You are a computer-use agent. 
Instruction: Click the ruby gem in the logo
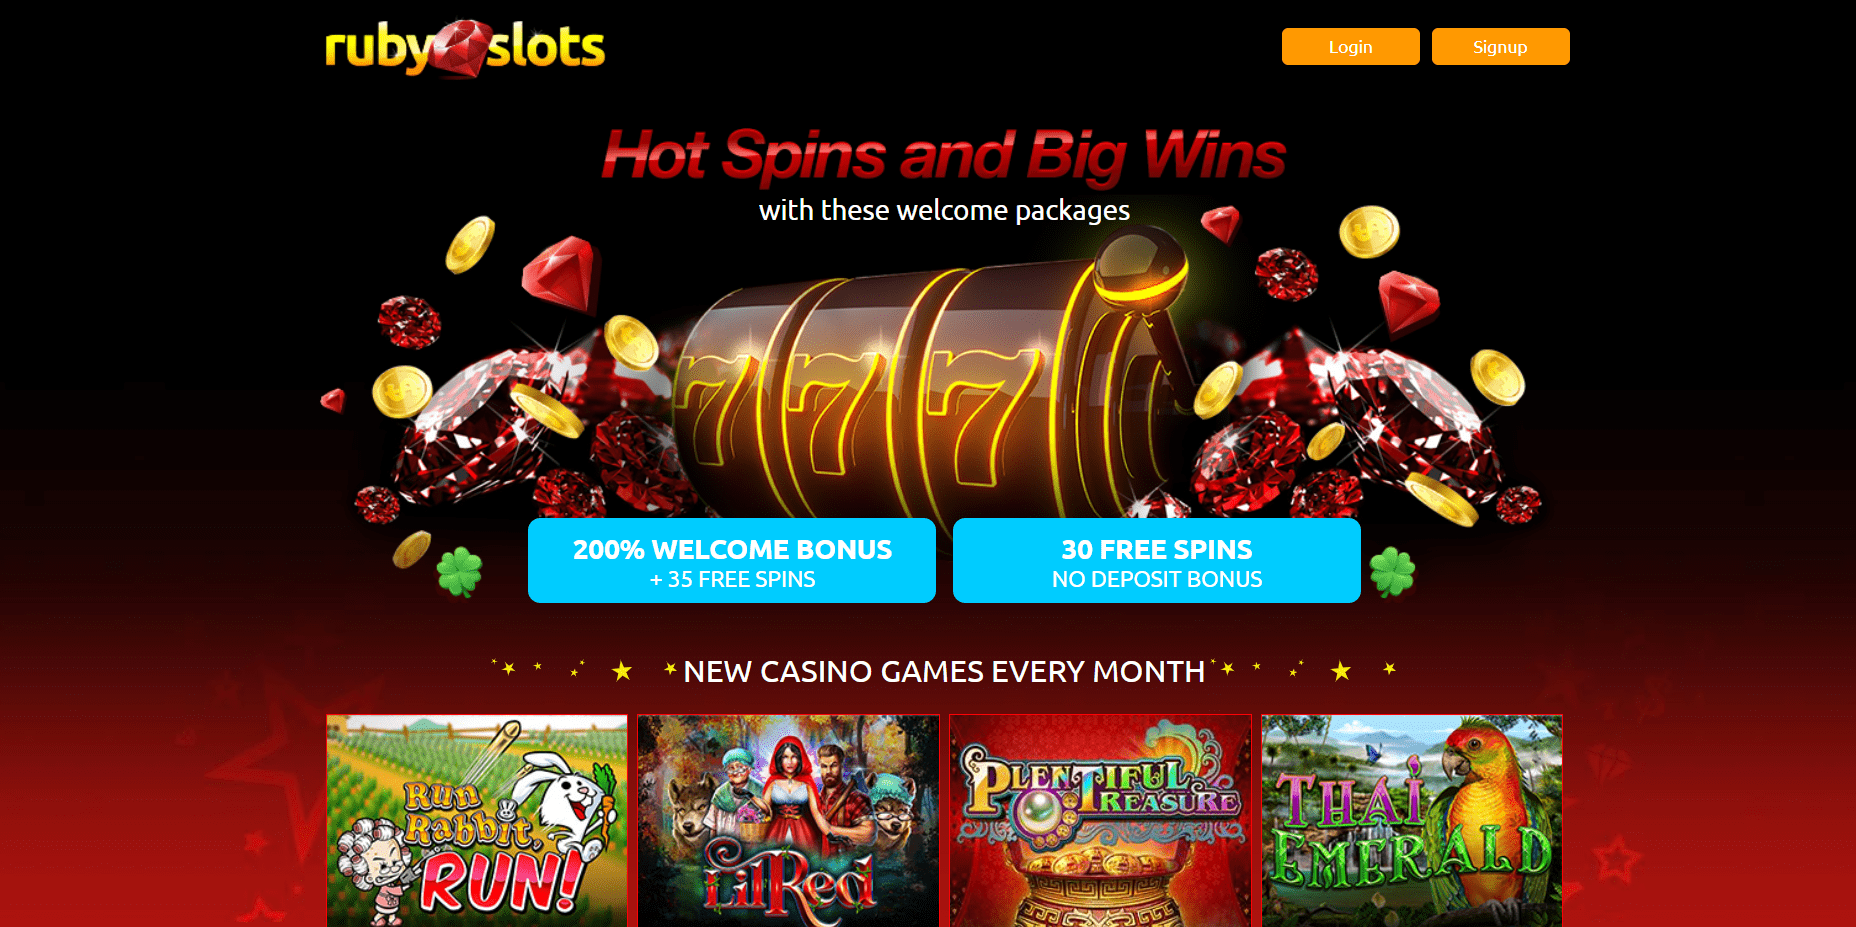point(460,47)
